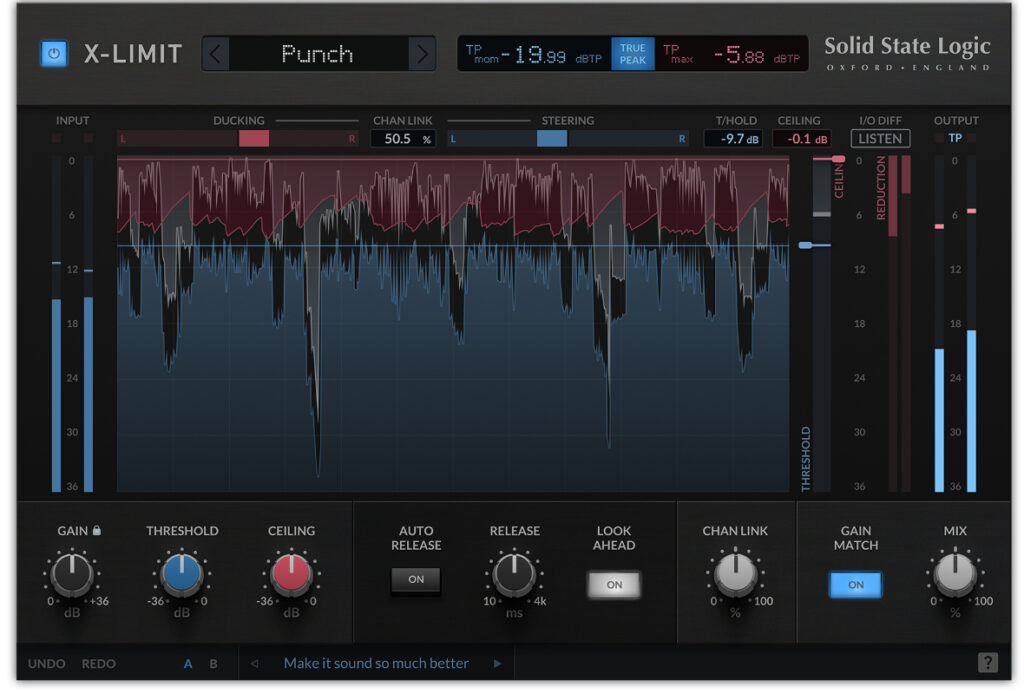Toggle the output TP indicator
The height and width of the screenshot is (700, 1024).
click(x=955, y=138)
